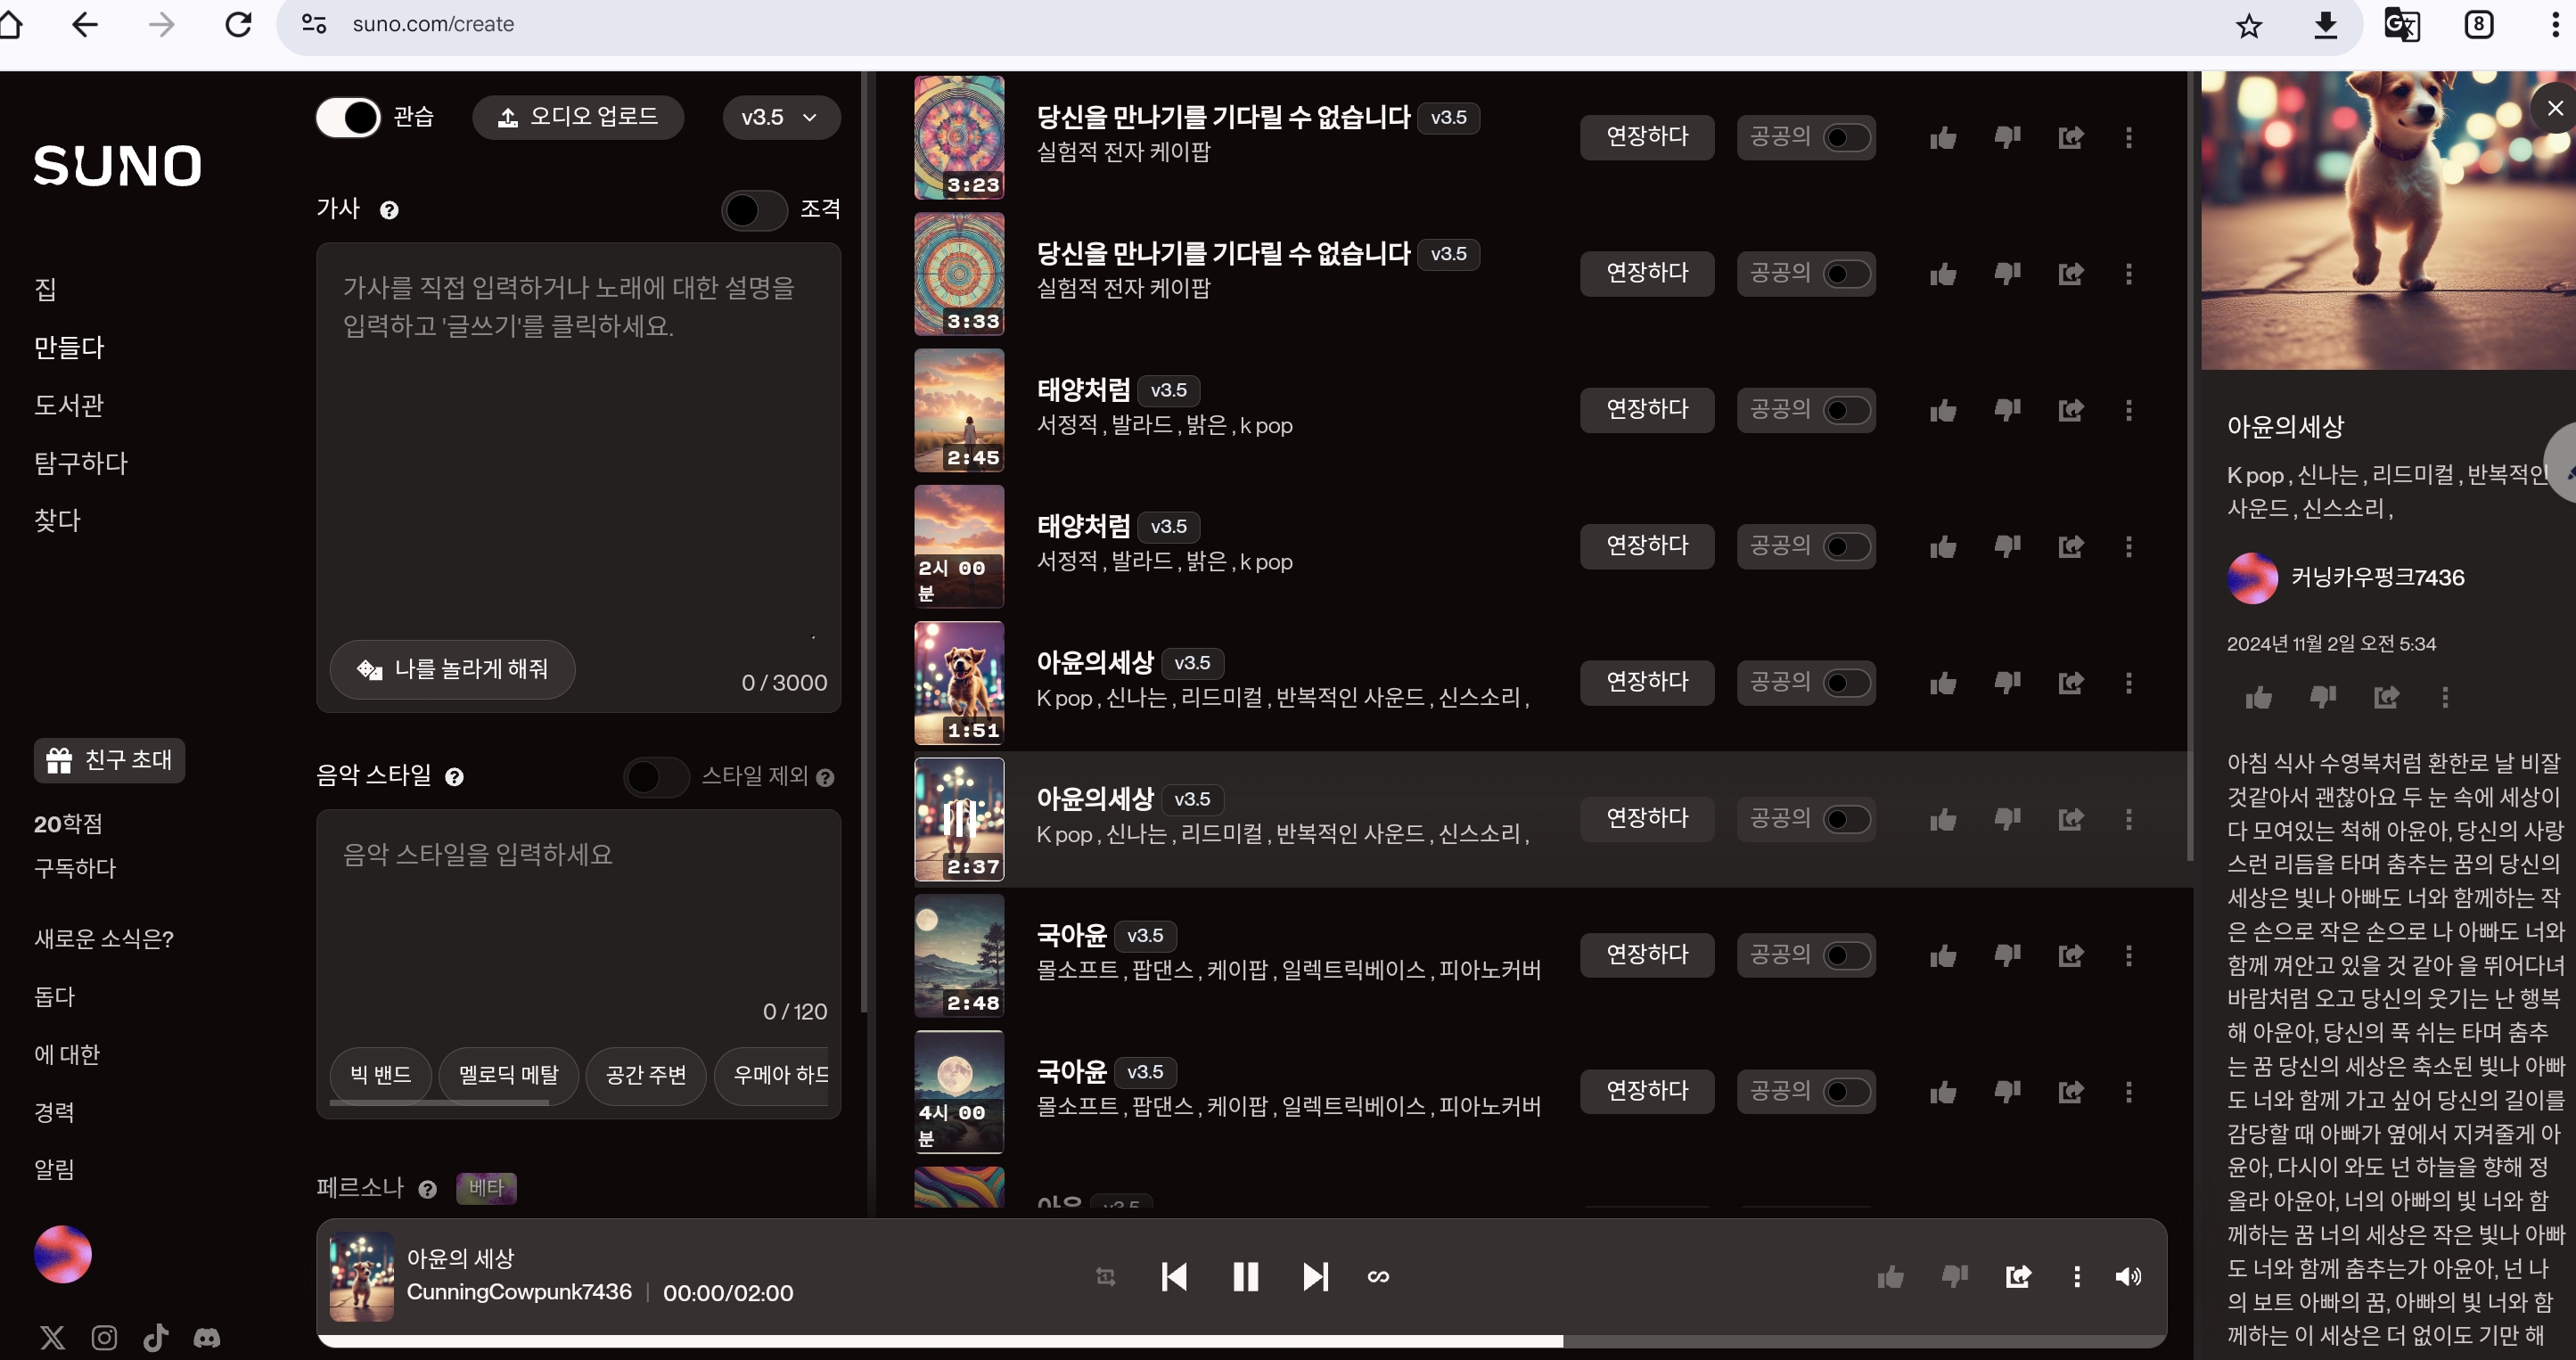Image resolution: width=2576 pixels, height=1360 pixels.
Task: Go to 도서관 in sidebar
Action: point(69,405)
